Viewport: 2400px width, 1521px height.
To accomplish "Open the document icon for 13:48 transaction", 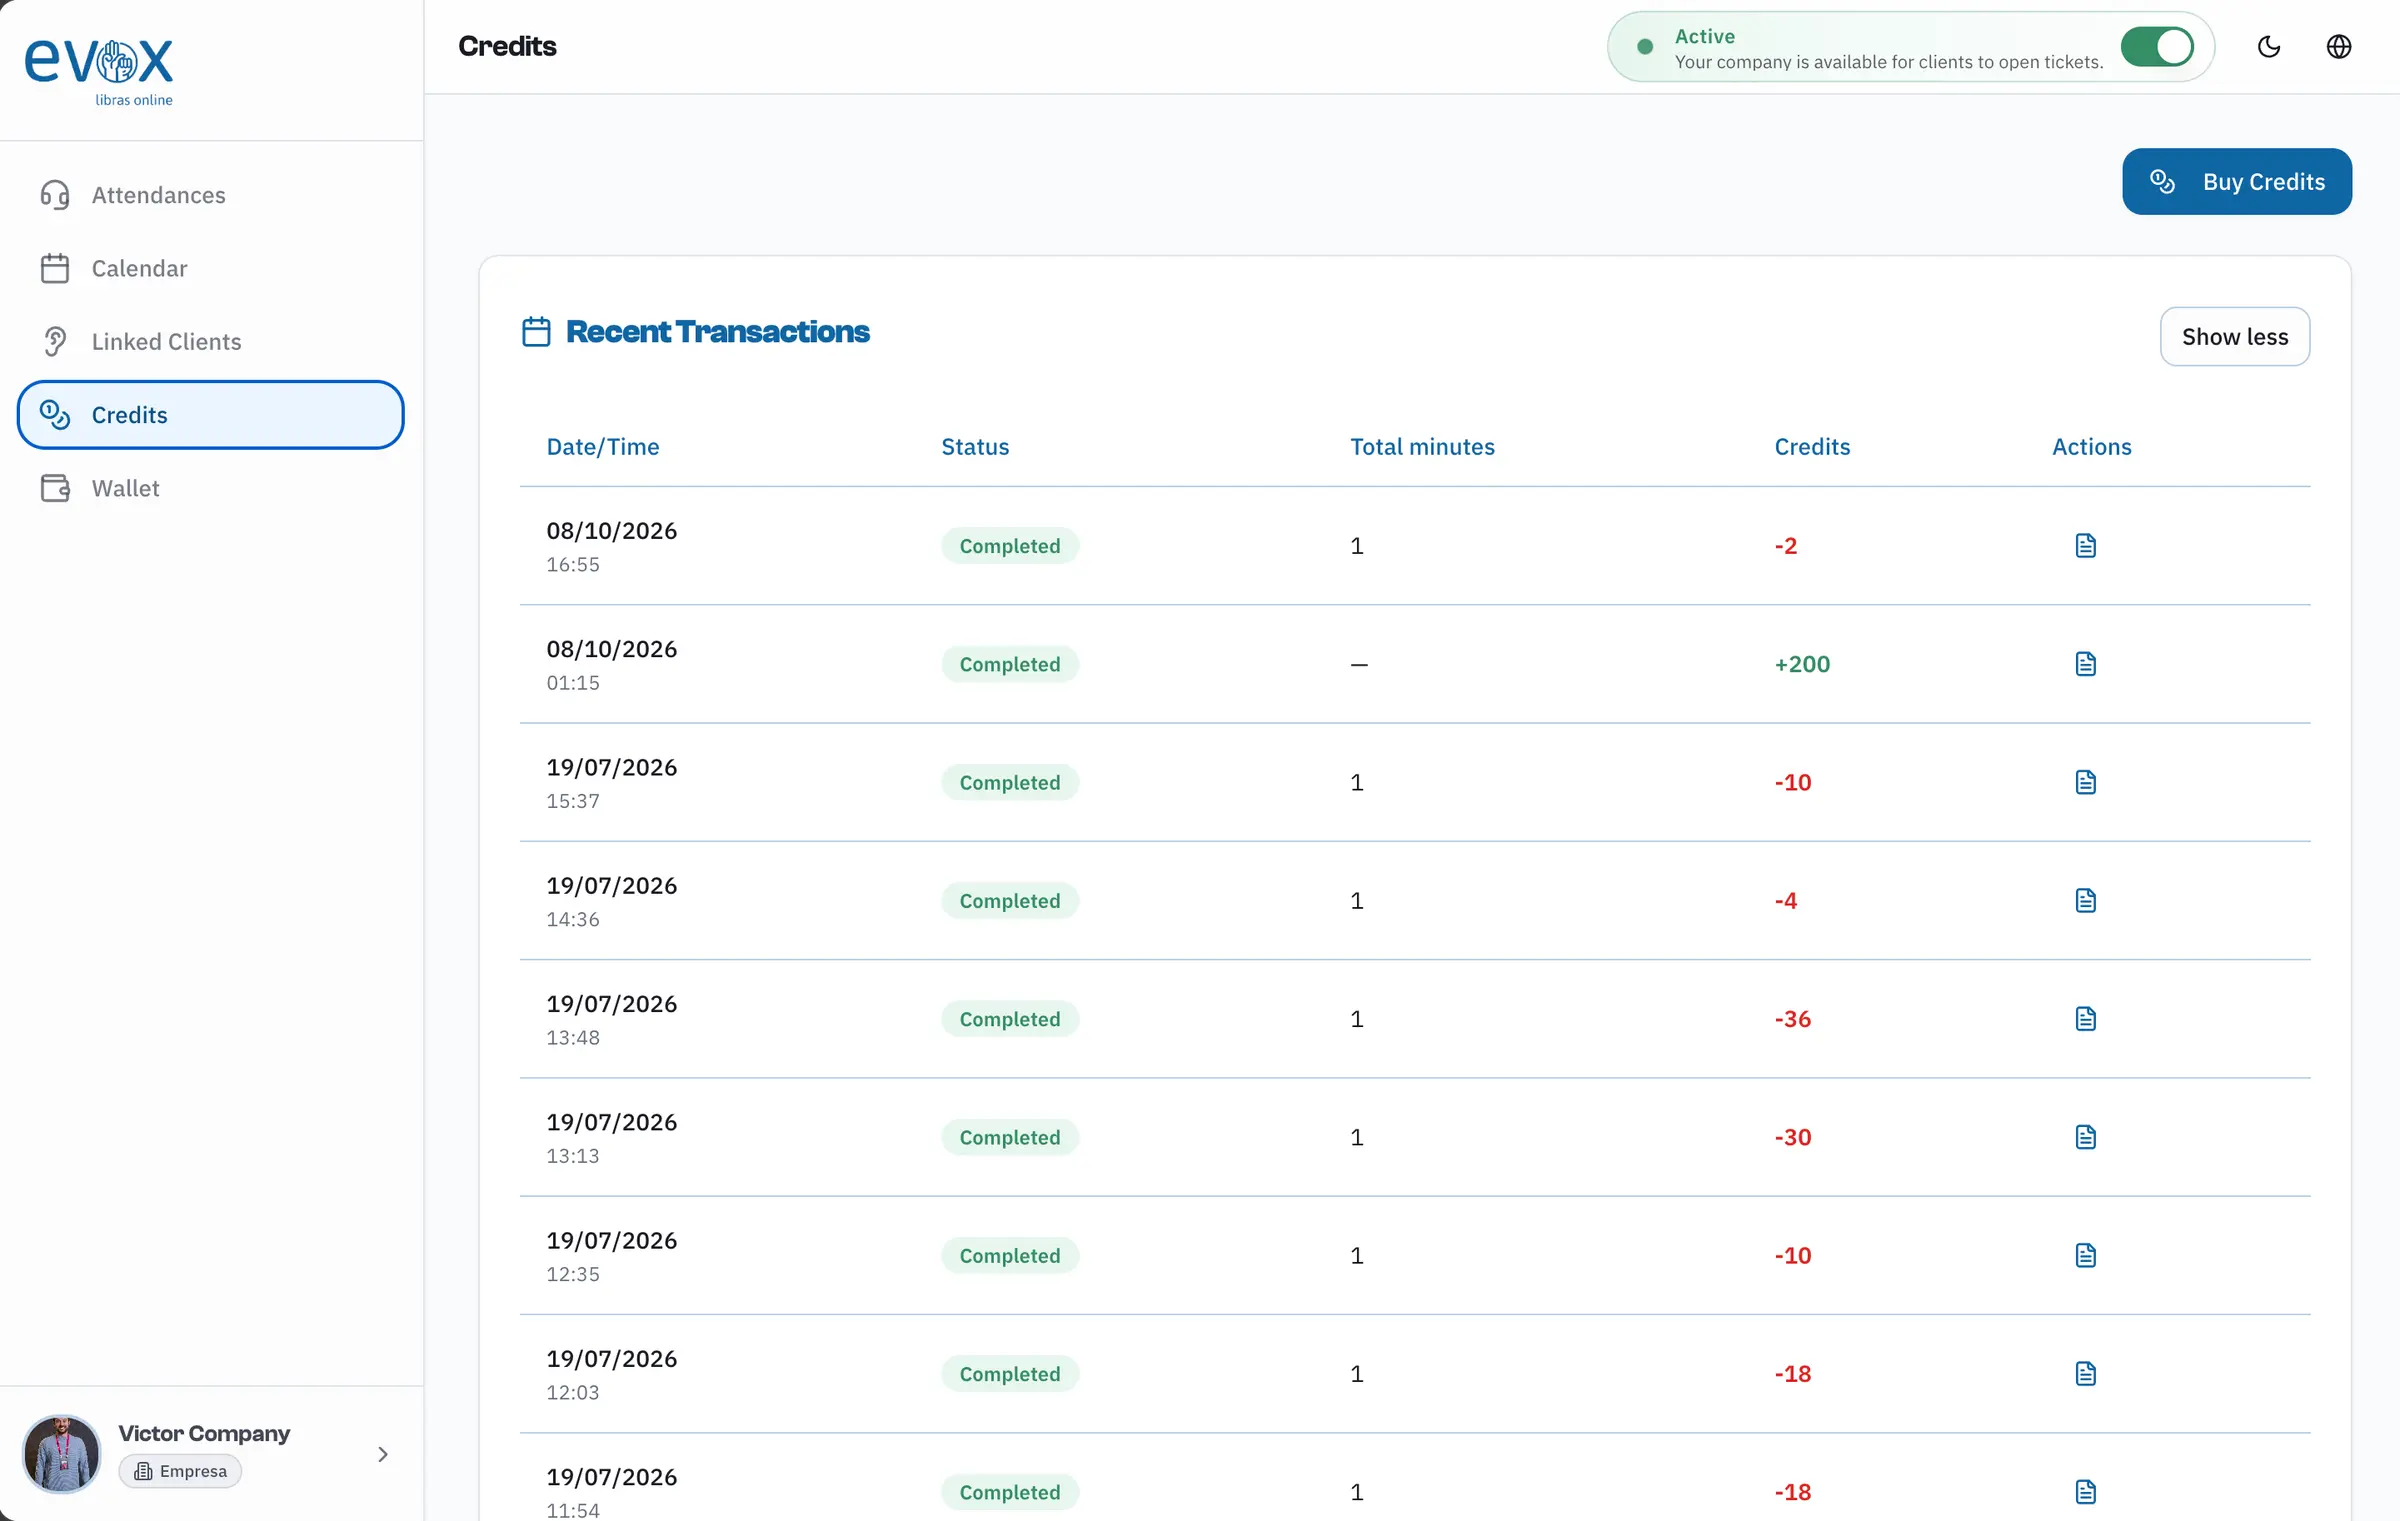I will 2085,1019.
